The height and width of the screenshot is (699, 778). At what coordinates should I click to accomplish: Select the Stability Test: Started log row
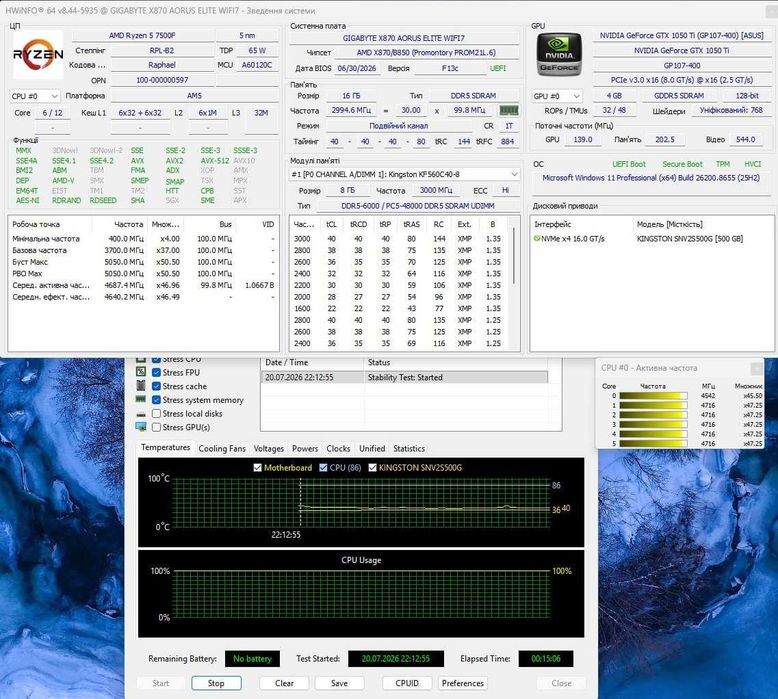point(404,378)
